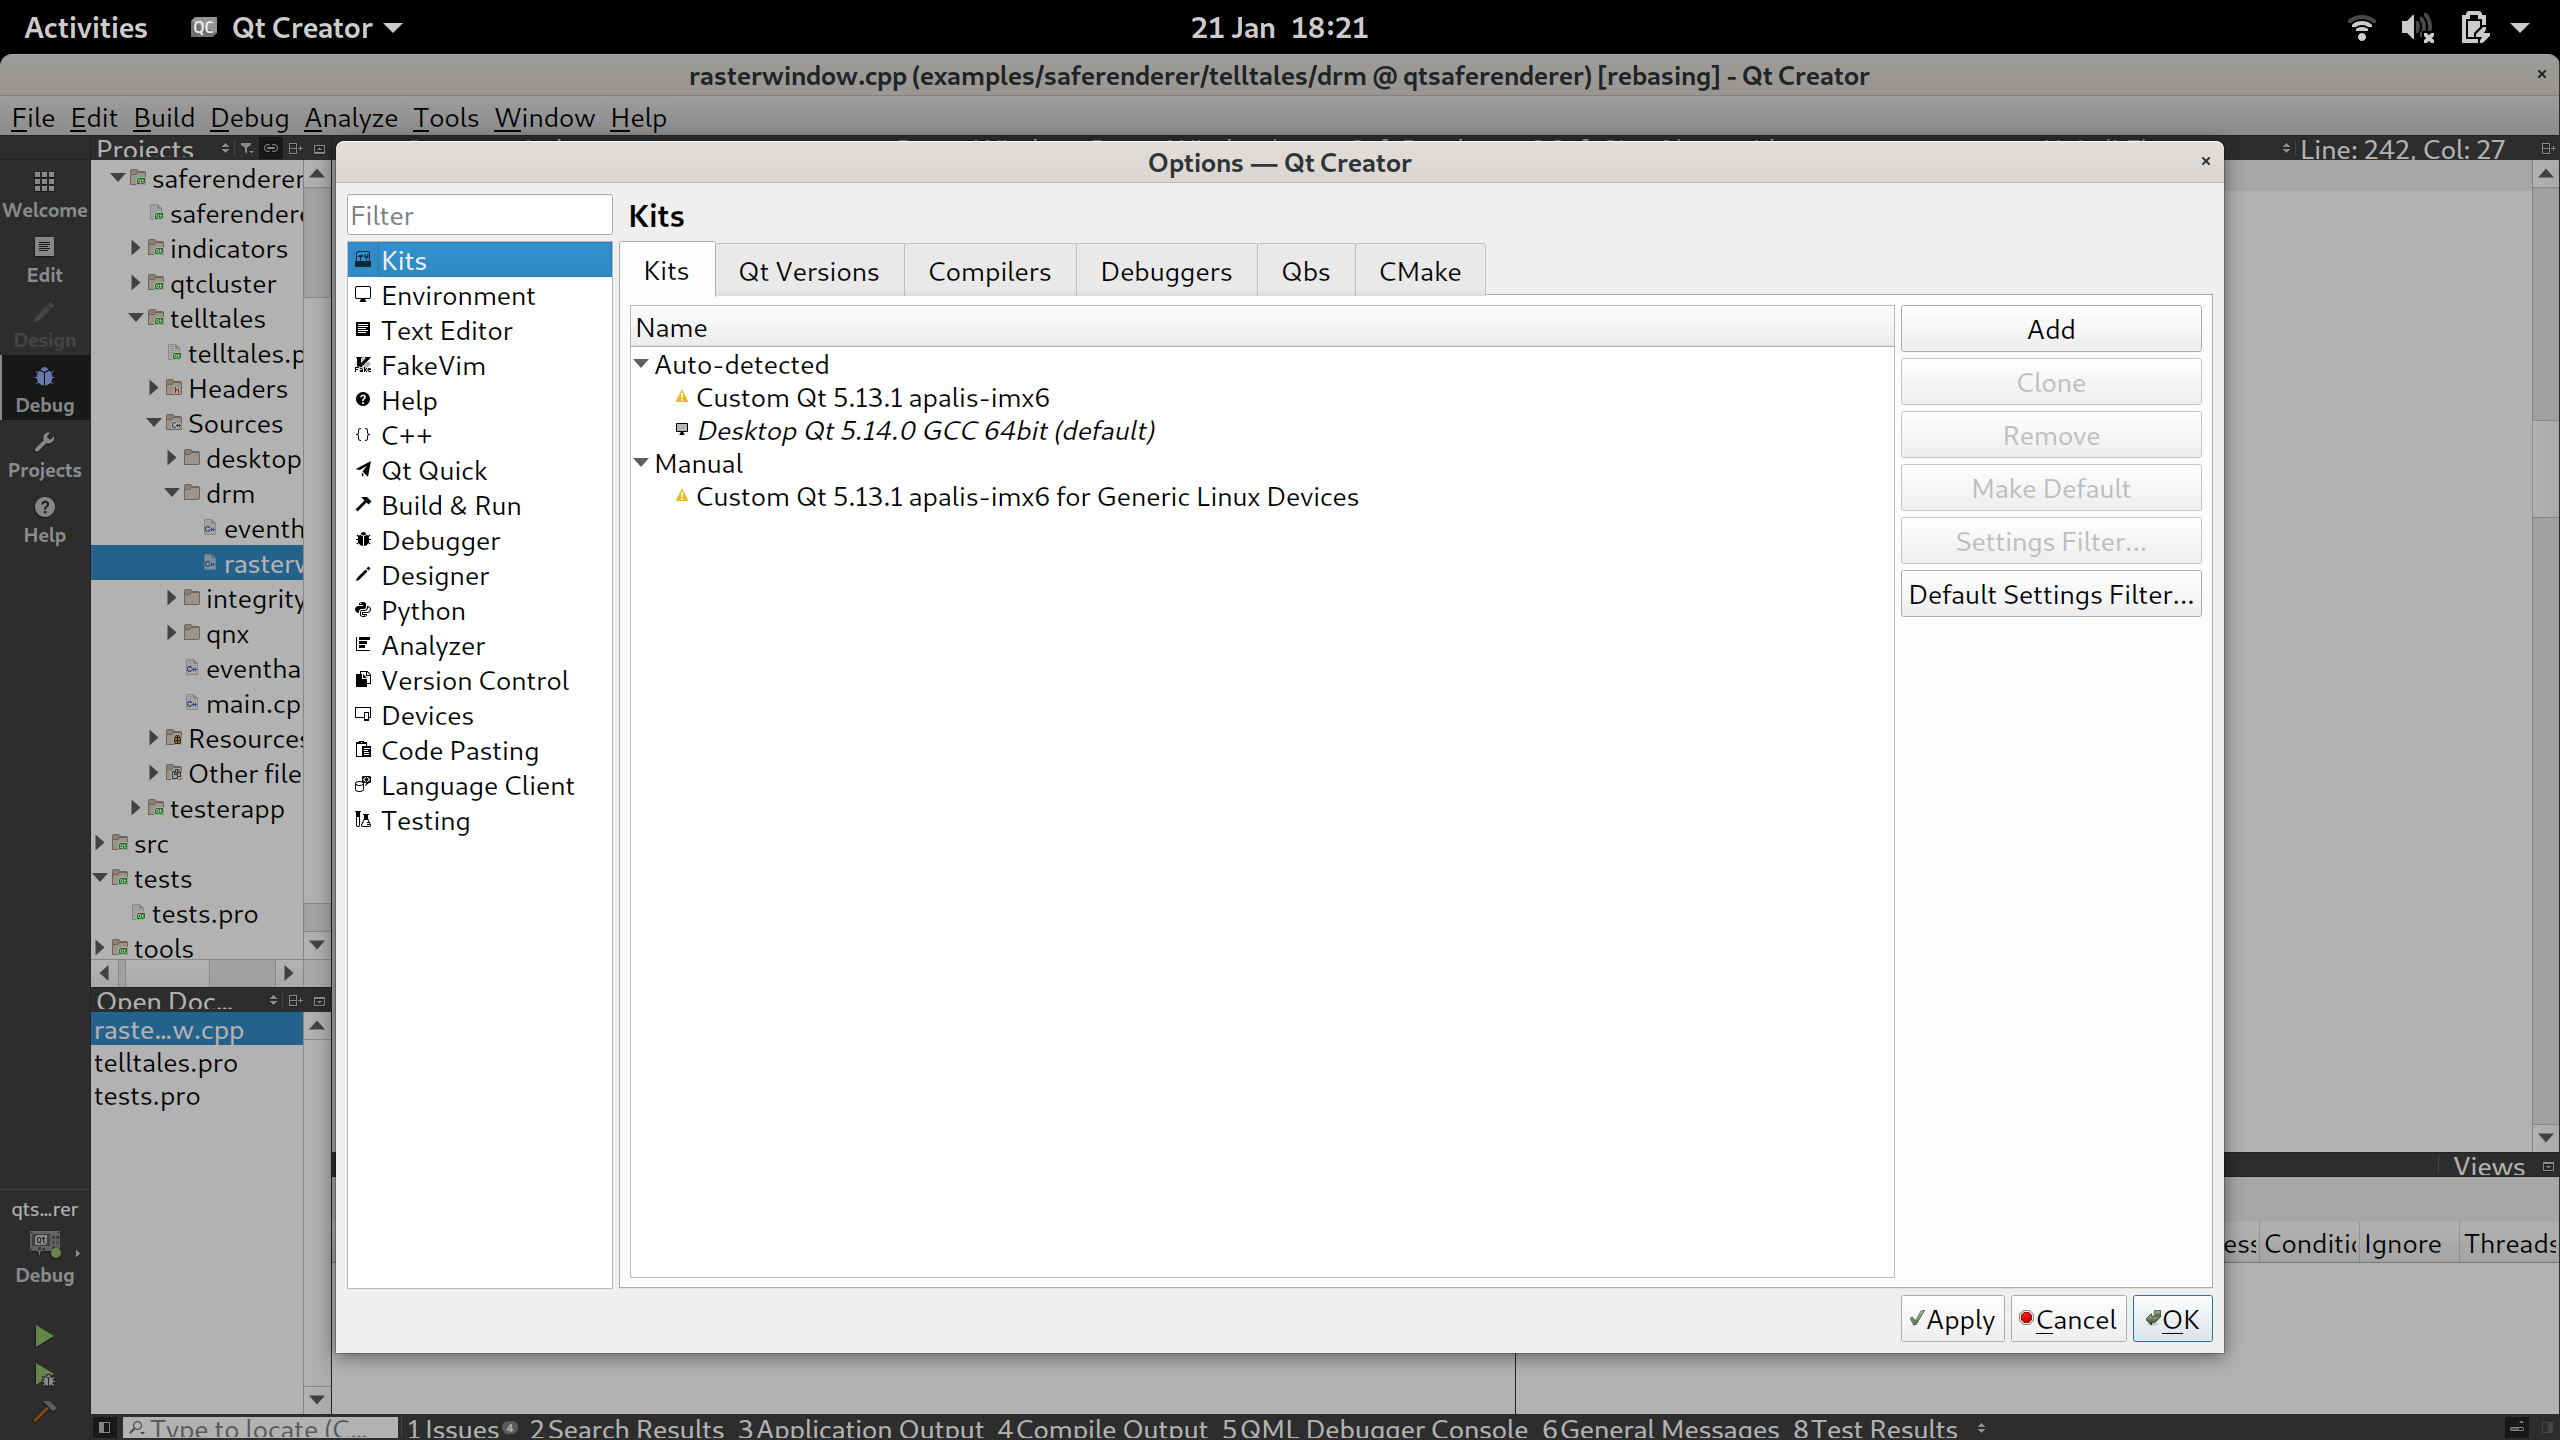Click the Build Project hammer icon
Viewport: 2560px width, 1440px height.
coord(44,1412)
